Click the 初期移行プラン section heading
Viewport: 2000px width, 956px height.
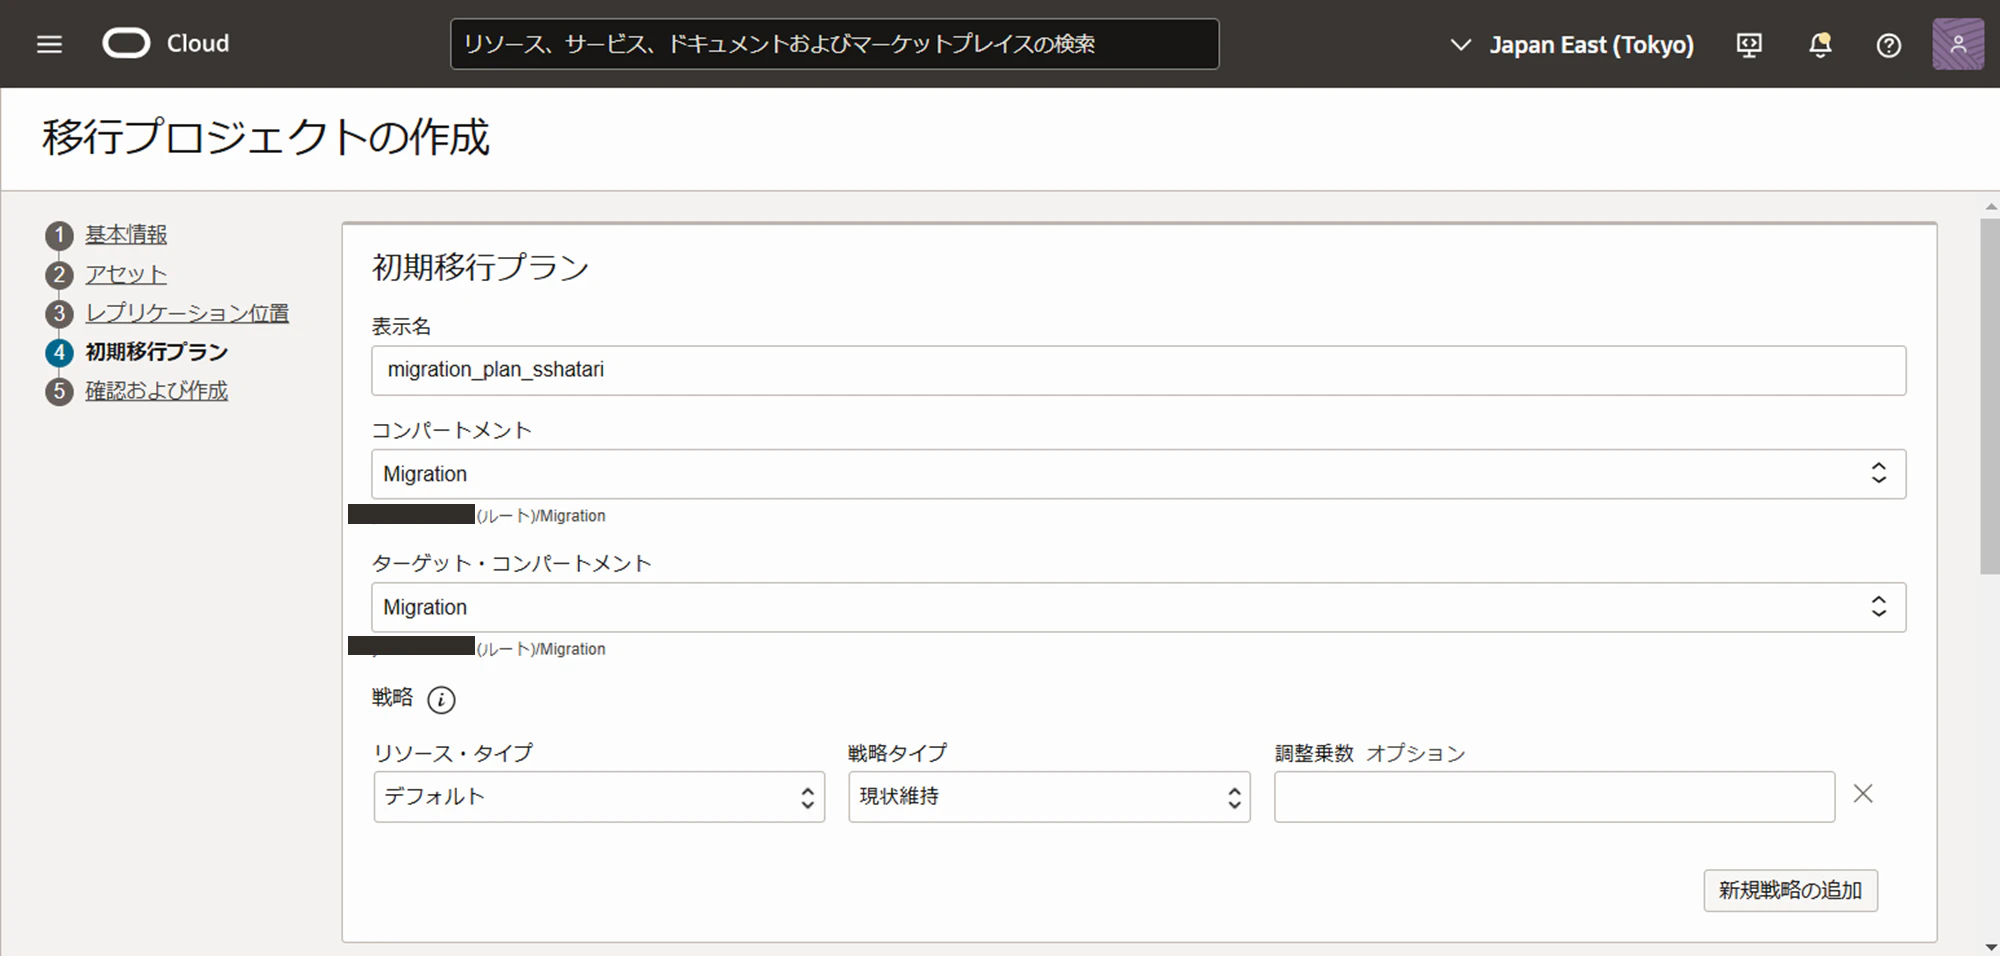pos(480,267)
